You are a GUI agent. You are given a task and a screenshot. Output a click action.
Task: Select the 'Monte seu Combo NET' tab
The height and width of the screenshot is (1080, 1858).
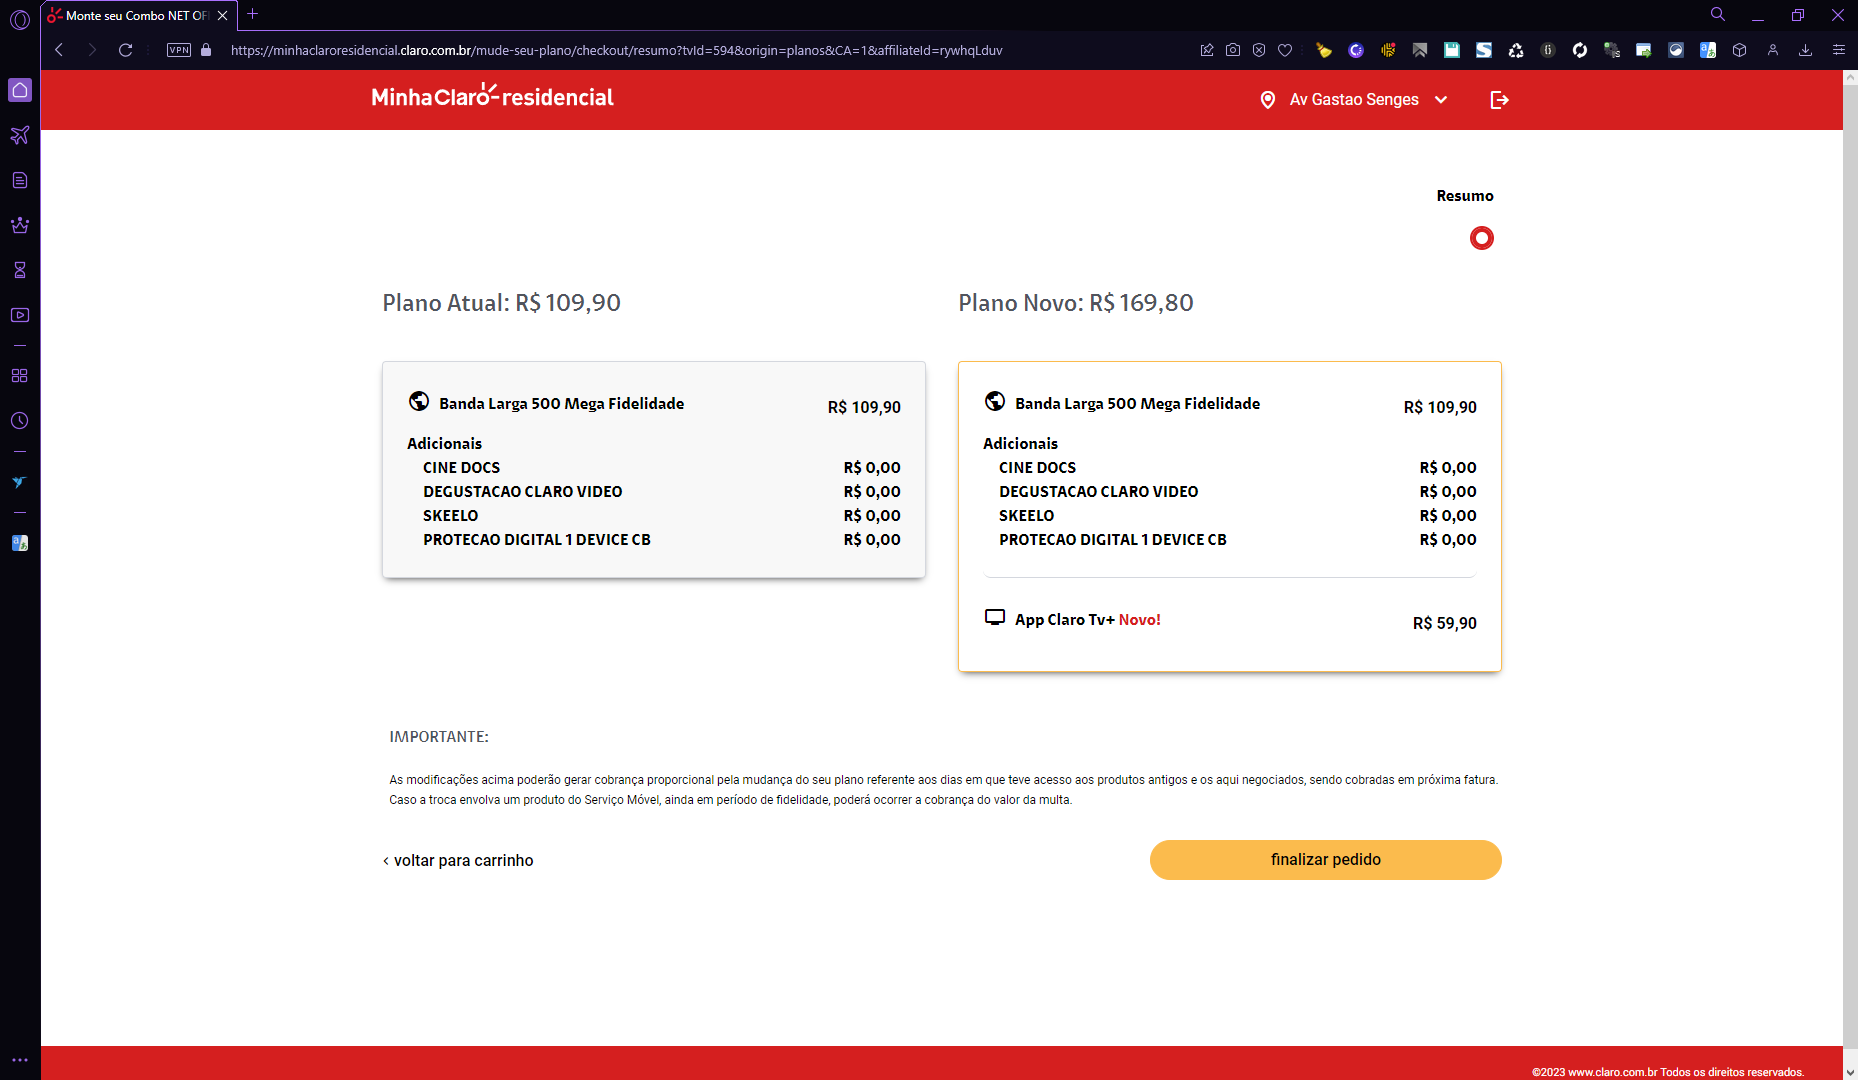coord(137,16)
